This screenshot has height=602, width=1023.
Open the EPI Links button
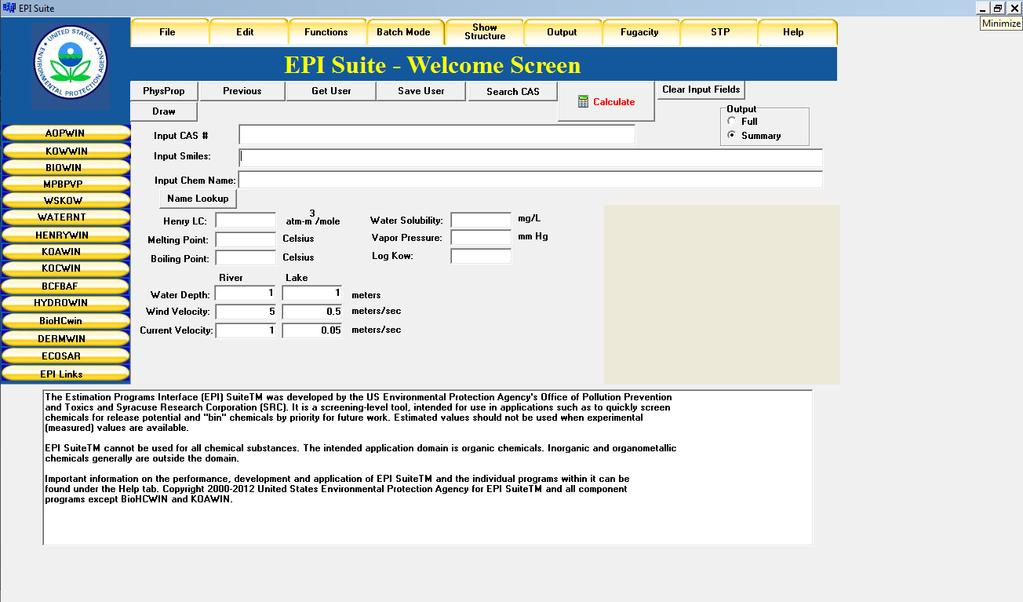click(x=65, y=374)
